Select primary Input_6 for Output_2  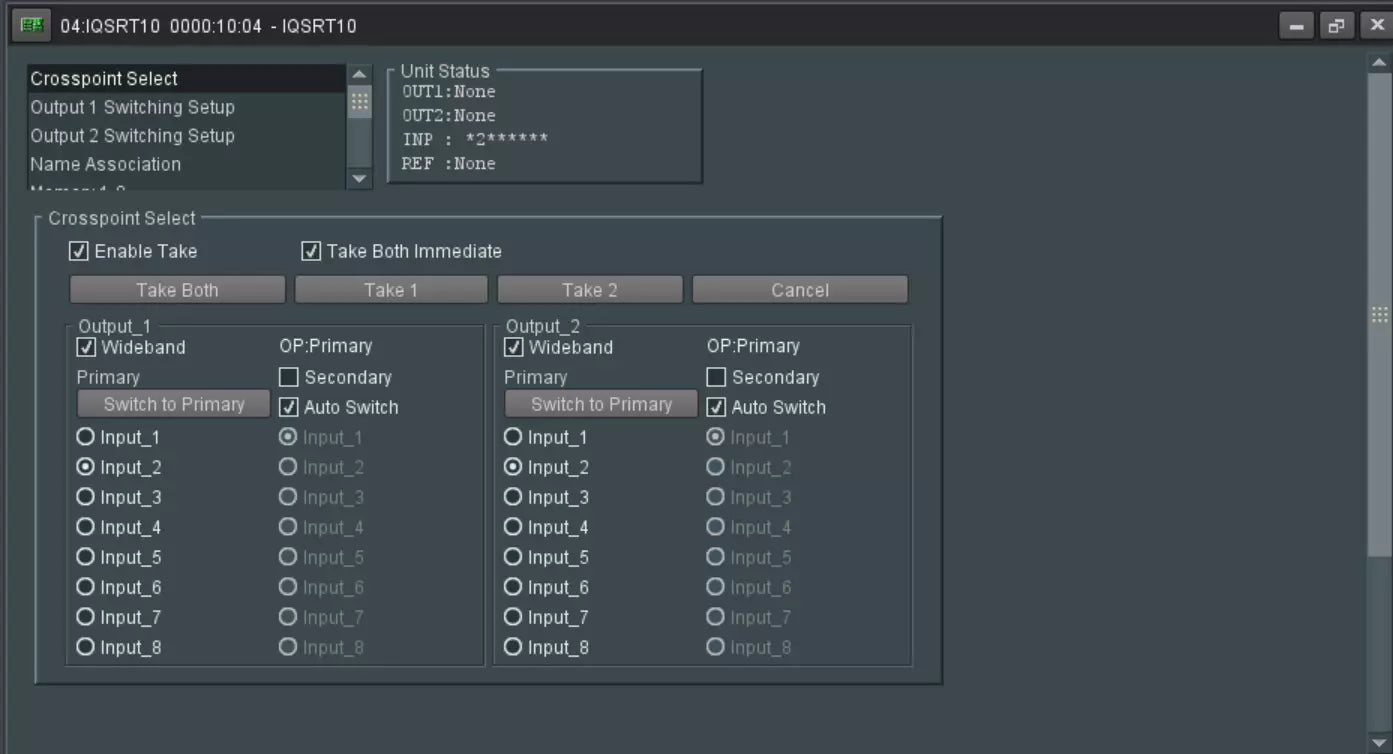[513, 587]
